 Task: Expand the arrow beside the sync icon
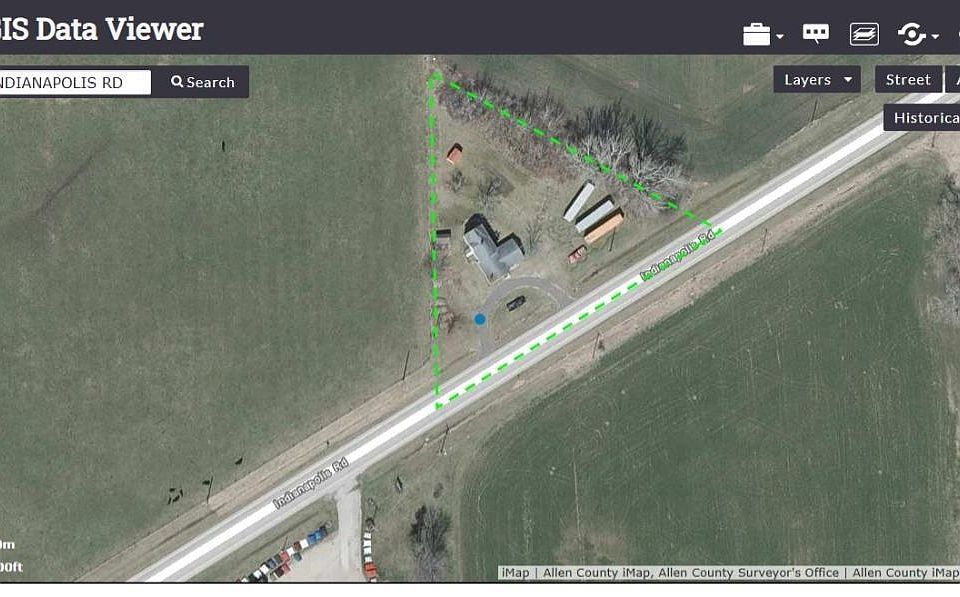tap(935, 37)
